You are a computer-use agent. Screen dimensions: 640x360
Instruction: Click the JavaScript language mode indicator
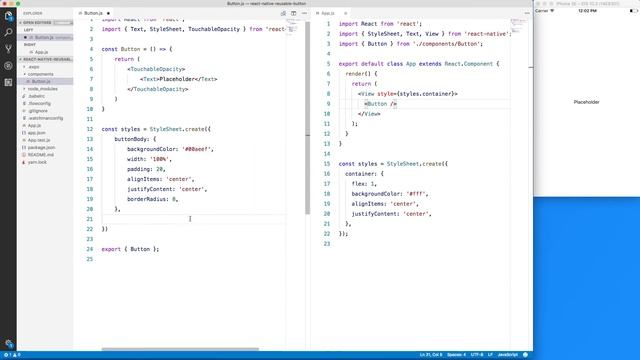[507, 355]
